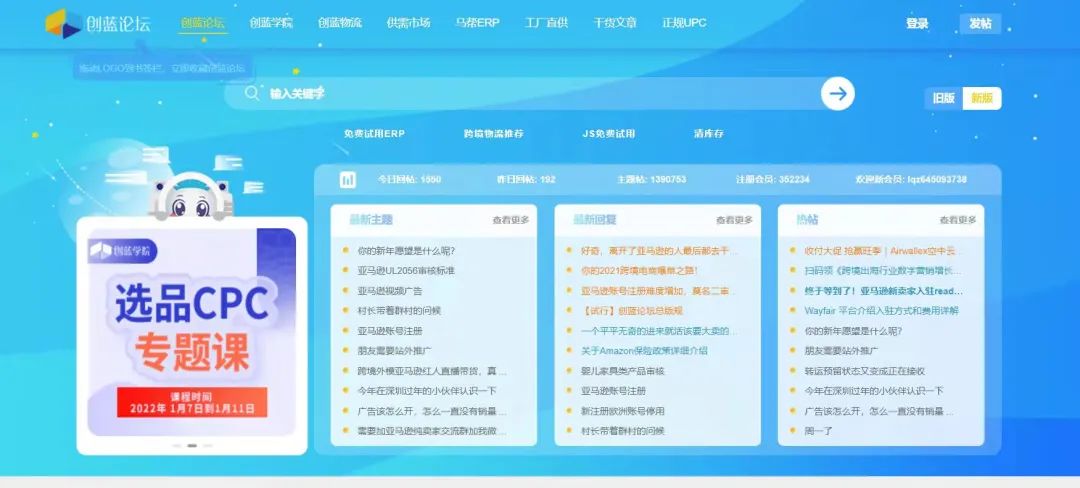Click the 主题帖 1390753 statistic
The height and width of the screenshot is (488, 1080).
tap(651, 180)
